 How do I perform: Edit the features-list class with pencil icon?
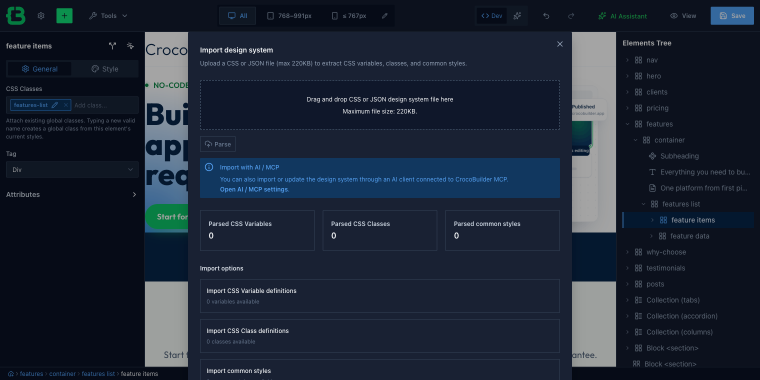coord(55,105)
